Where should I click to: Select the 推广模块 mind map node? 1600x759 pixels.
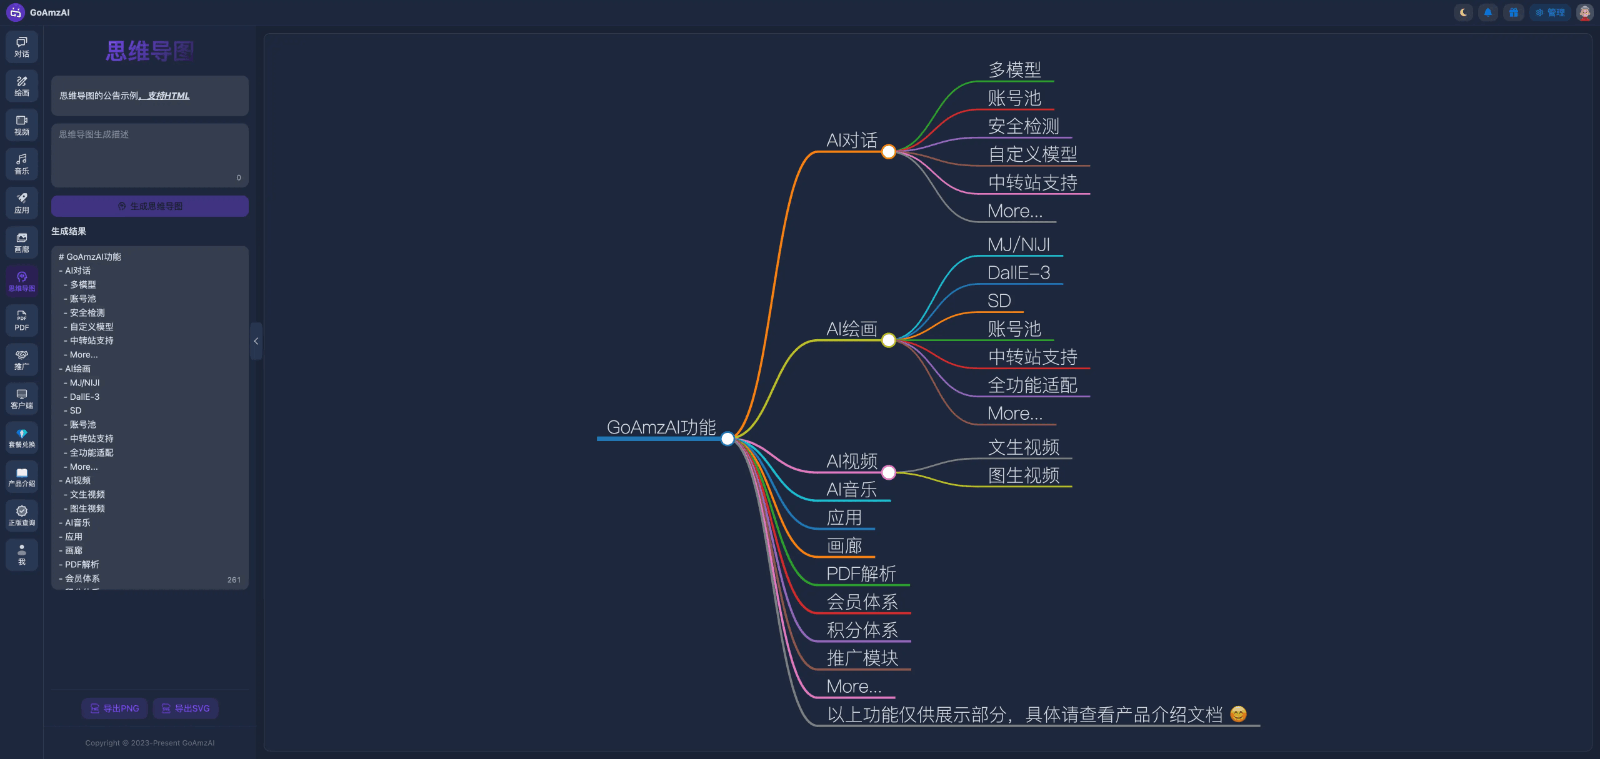(x=862, y=657)
